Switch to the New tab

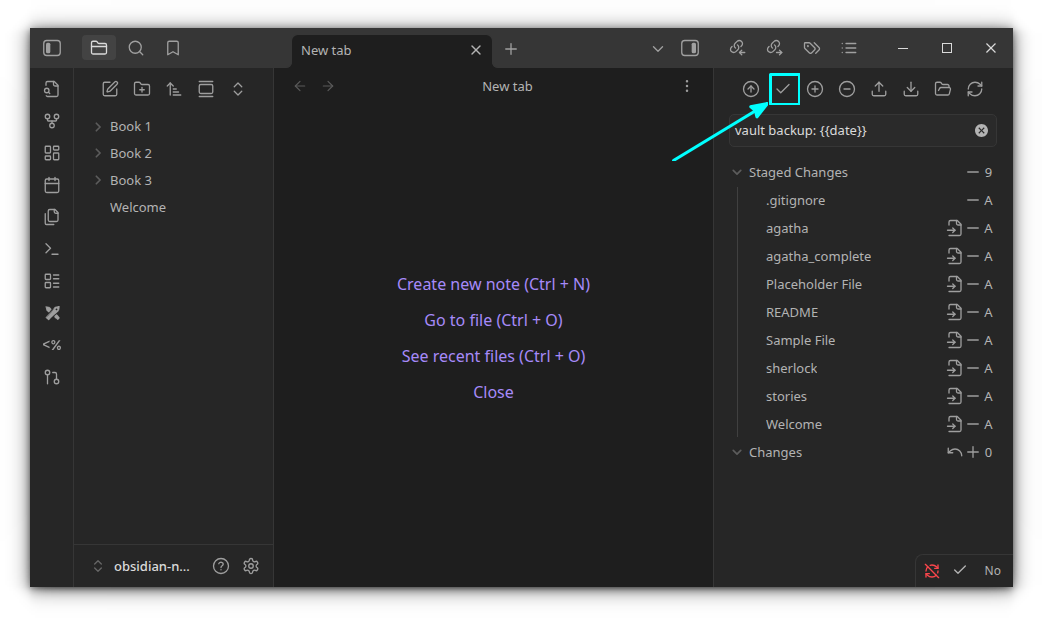328,49
